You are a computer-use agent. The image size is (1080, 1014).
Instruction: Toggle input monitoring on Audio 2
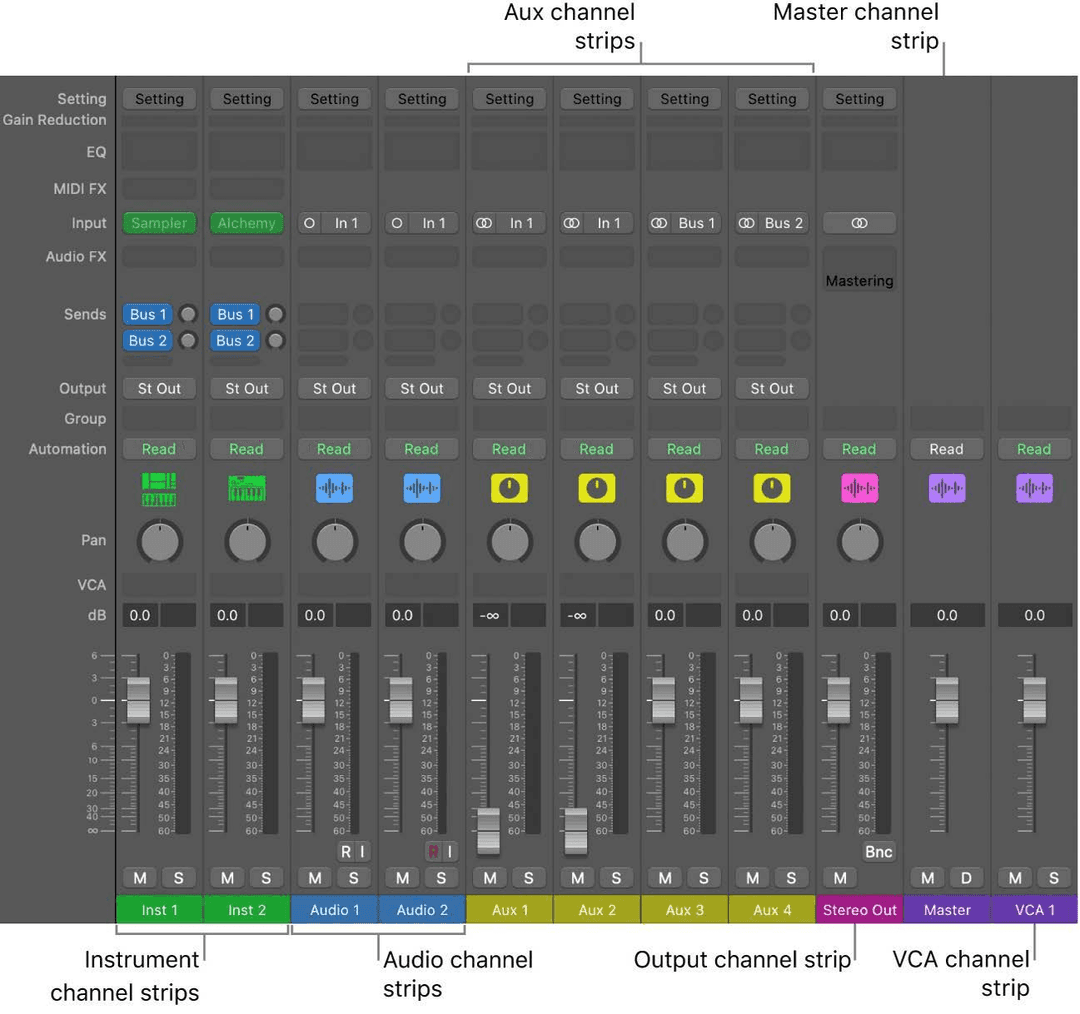click(x=450, y=851)
